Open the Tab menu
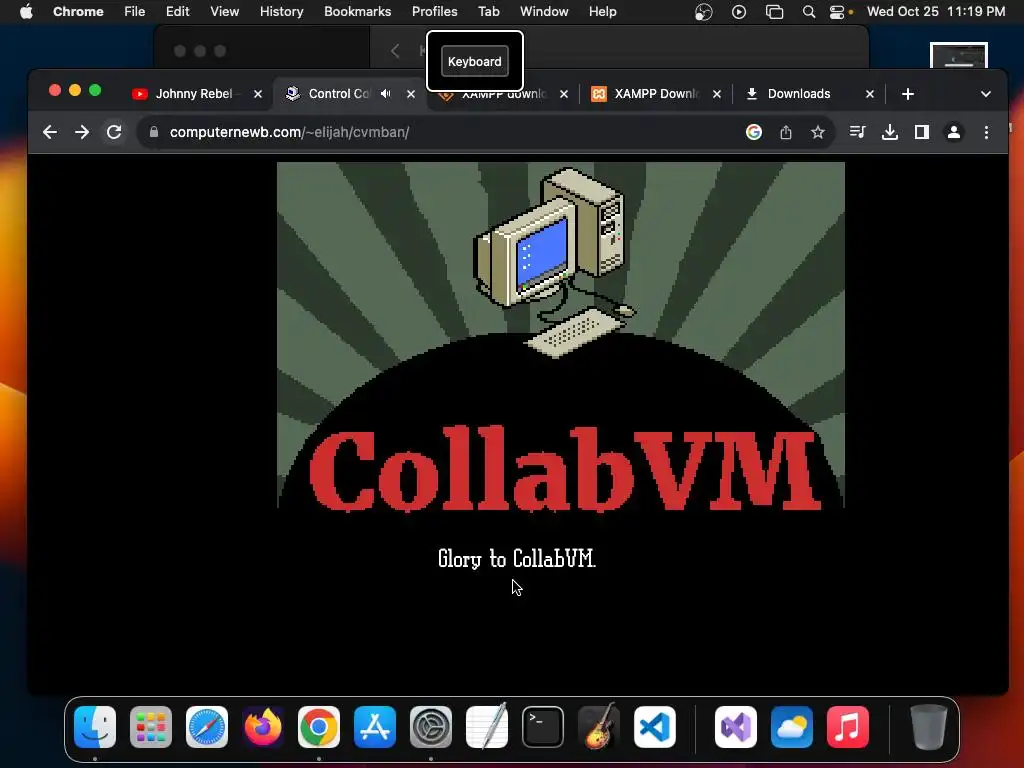This screenshot has height=768, width=1024. tap(488, 12)
